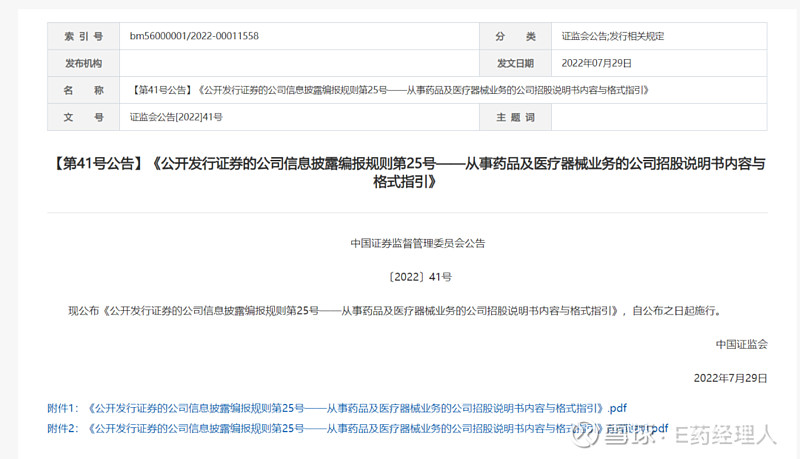The width and height of the screenshot is (800, 459).
Task: Click the 中国证监会 signature text
Action: (x=741, y=344)
